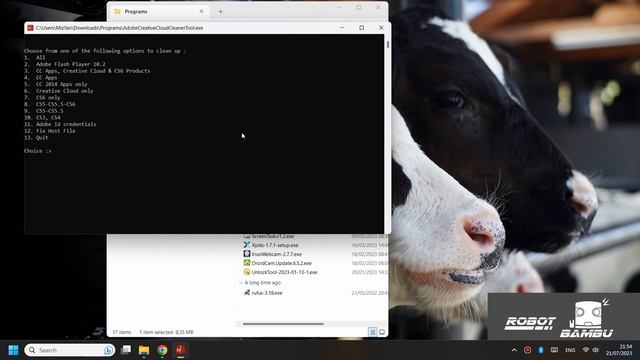Select IriunWebcam-2.7.7.exe file
Screen dimensions: 640x360
coord(276,254)
